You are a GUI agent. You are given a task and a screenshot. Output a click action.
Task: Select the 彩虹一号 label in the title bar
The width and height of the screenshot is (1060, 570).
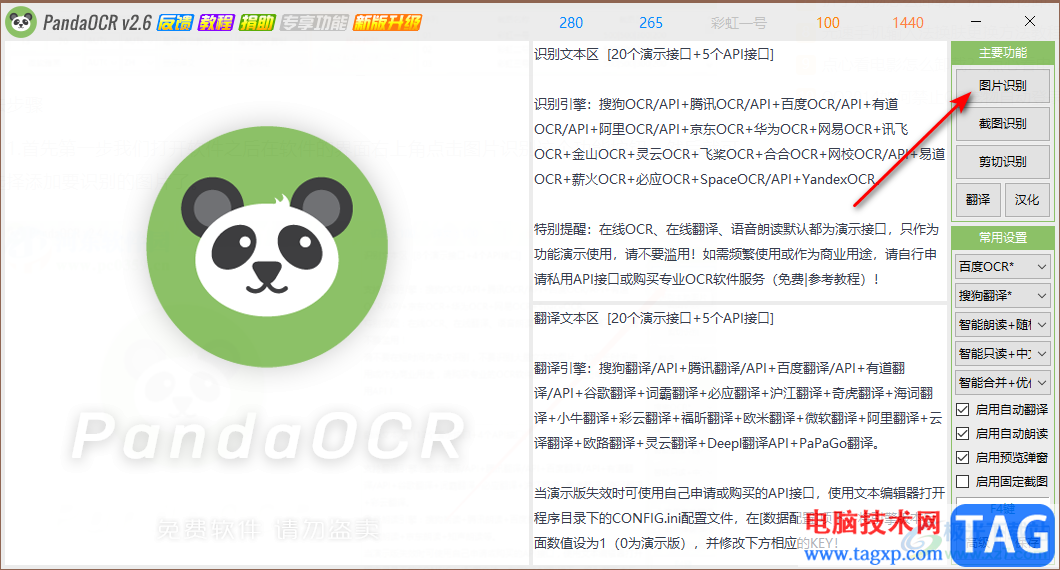pyautogui.click(x=738, y=23)
